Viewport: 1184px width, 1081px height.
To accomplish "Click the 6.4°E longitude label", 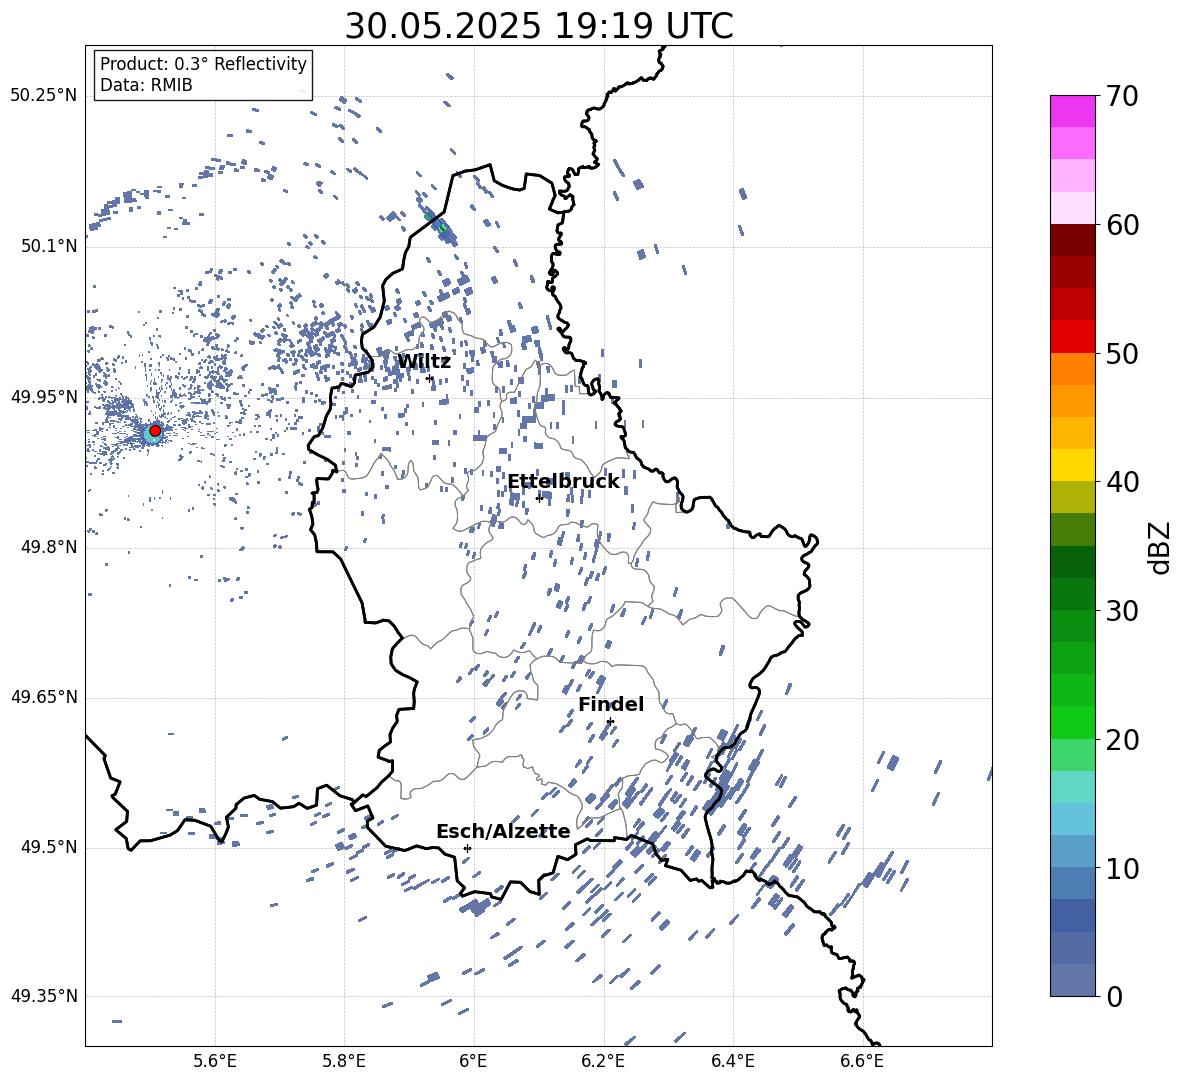I will coord(732,1061).
